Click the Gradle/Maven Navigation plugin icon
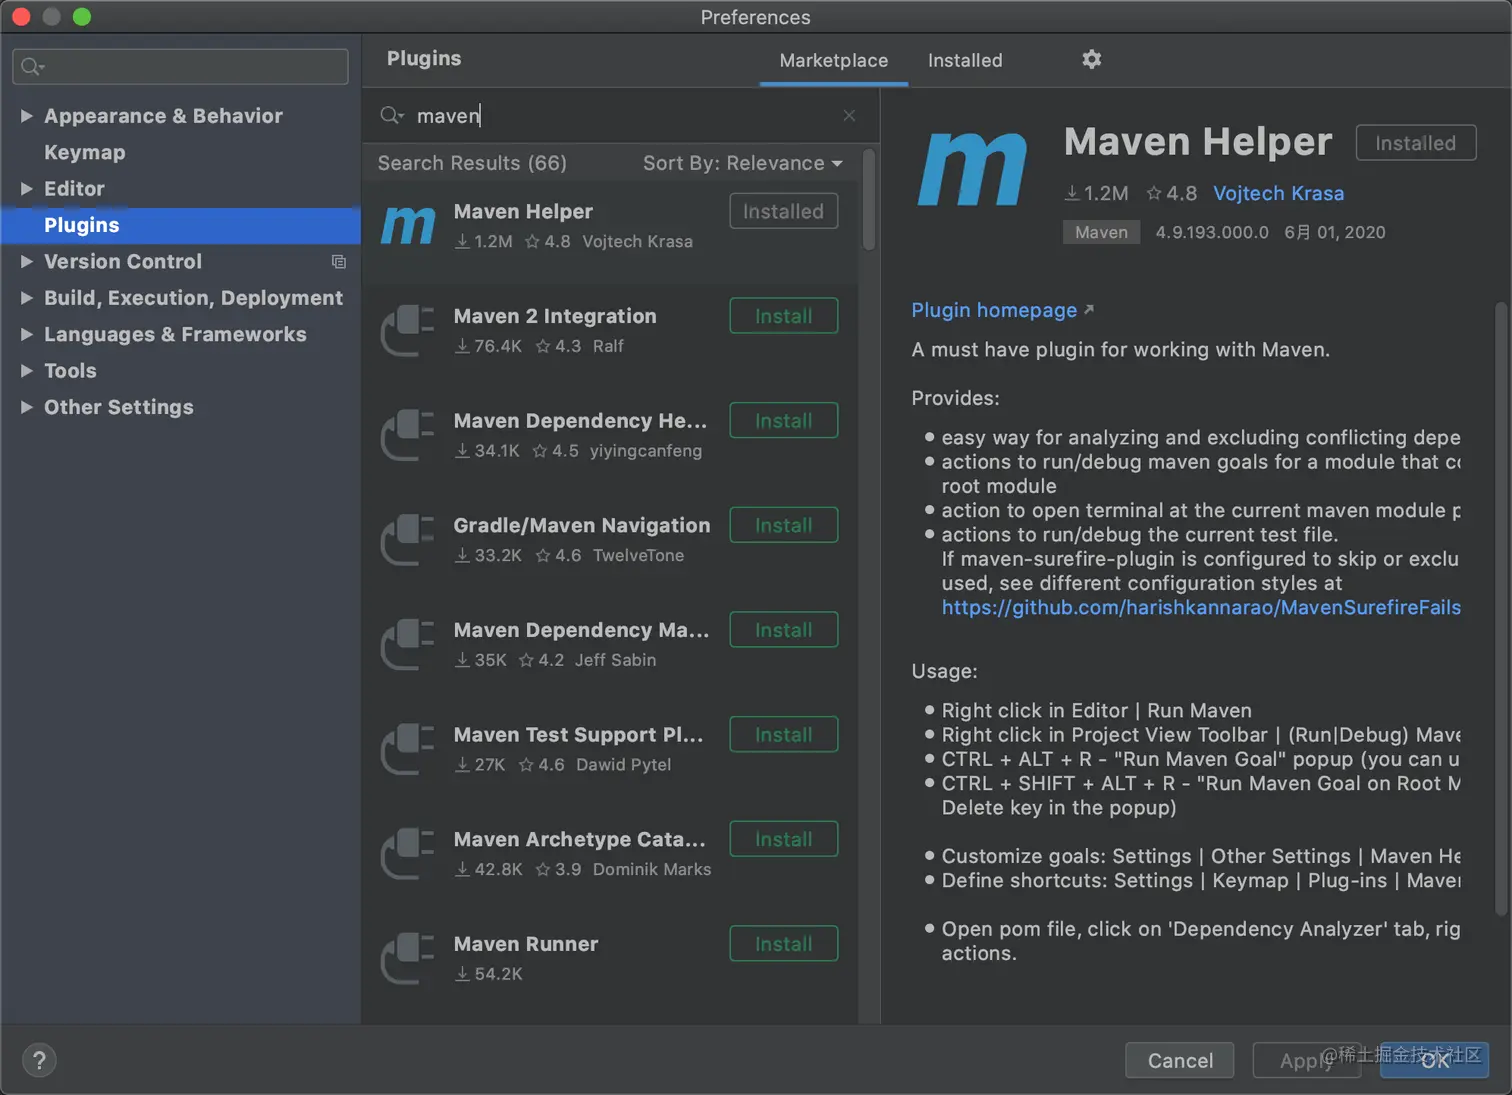1512x1095 pixels. click(x=408, y=540)
